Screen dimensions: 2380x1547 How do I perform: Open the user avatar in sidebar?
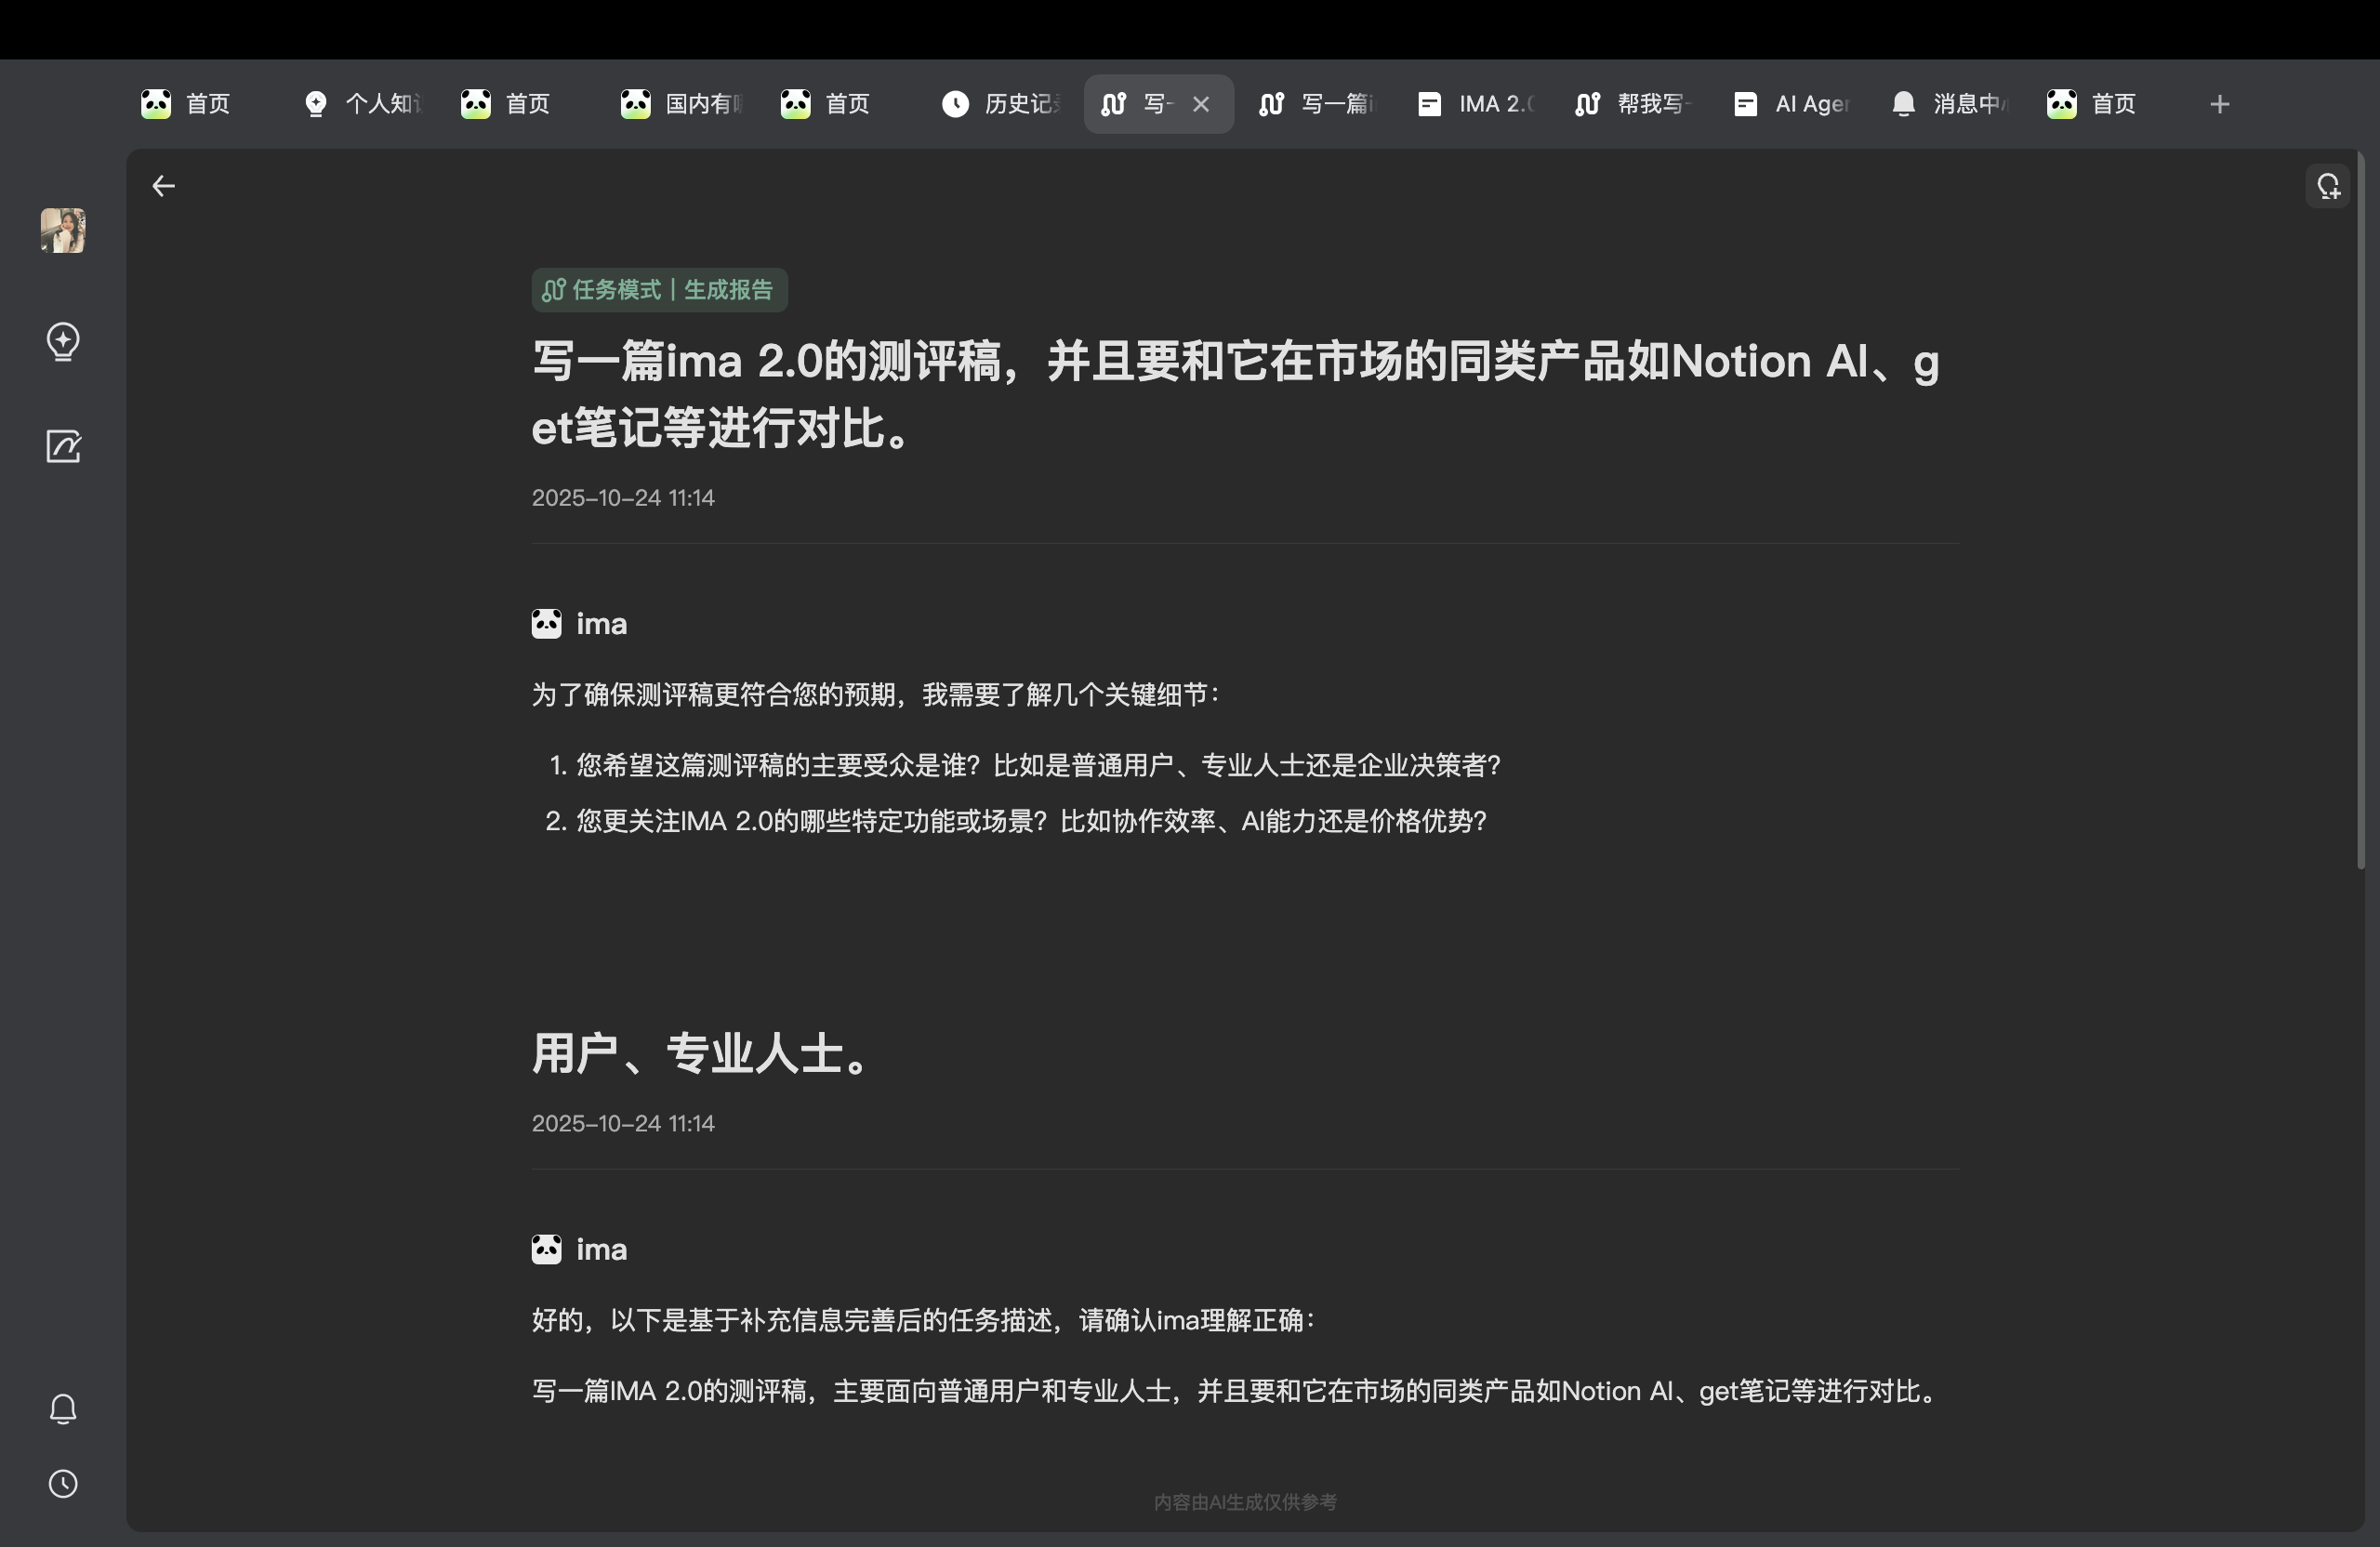tap(63, 231)
